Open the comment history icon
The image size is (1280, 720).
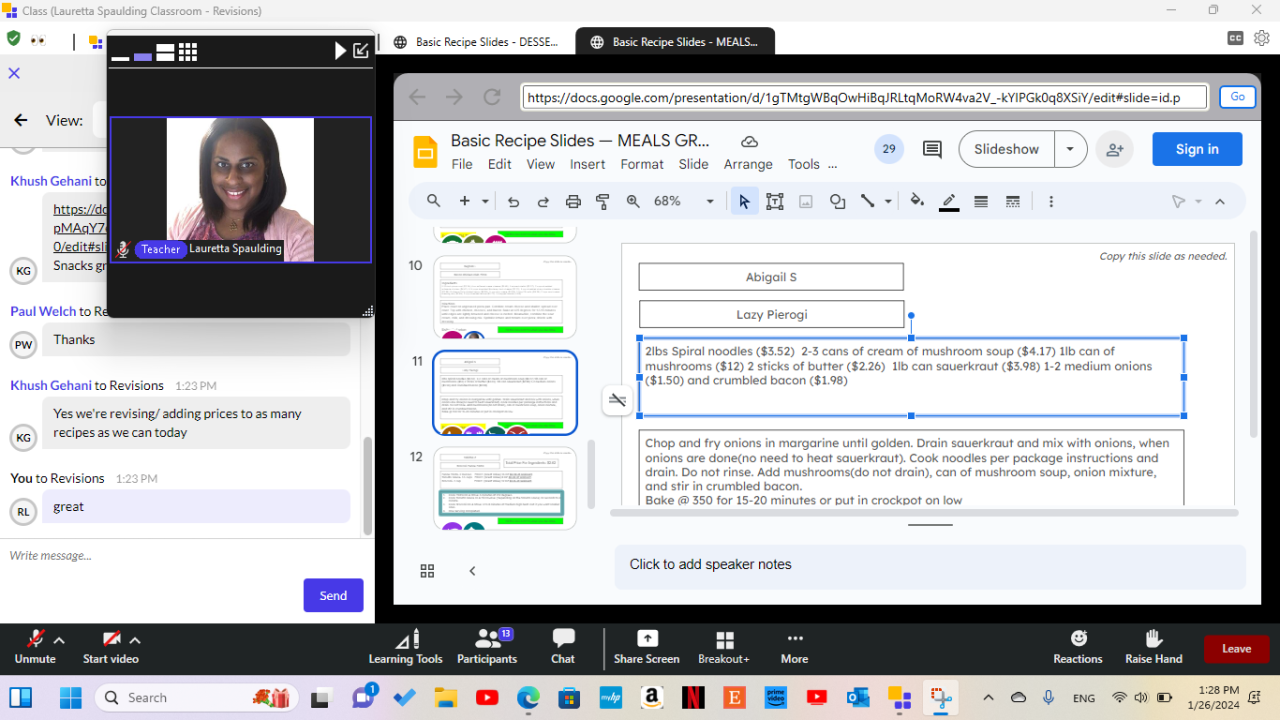(x=932, y=149)
